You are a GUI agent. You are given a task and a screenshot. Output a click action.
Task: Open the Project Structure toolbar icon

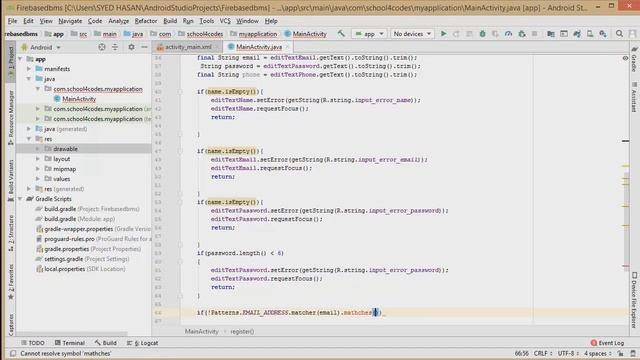click(x=551, y=34)
